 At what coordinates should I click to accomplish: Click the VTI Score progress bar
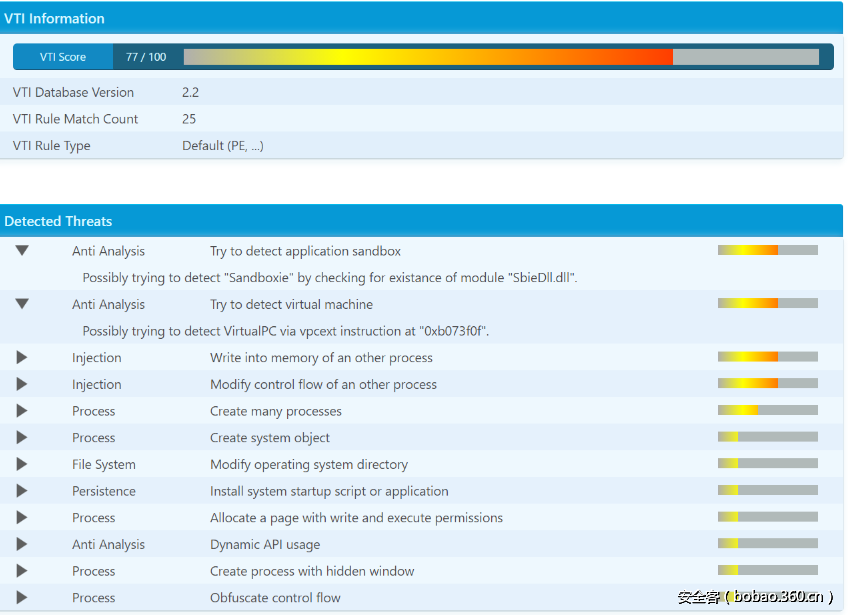point(500,57)
